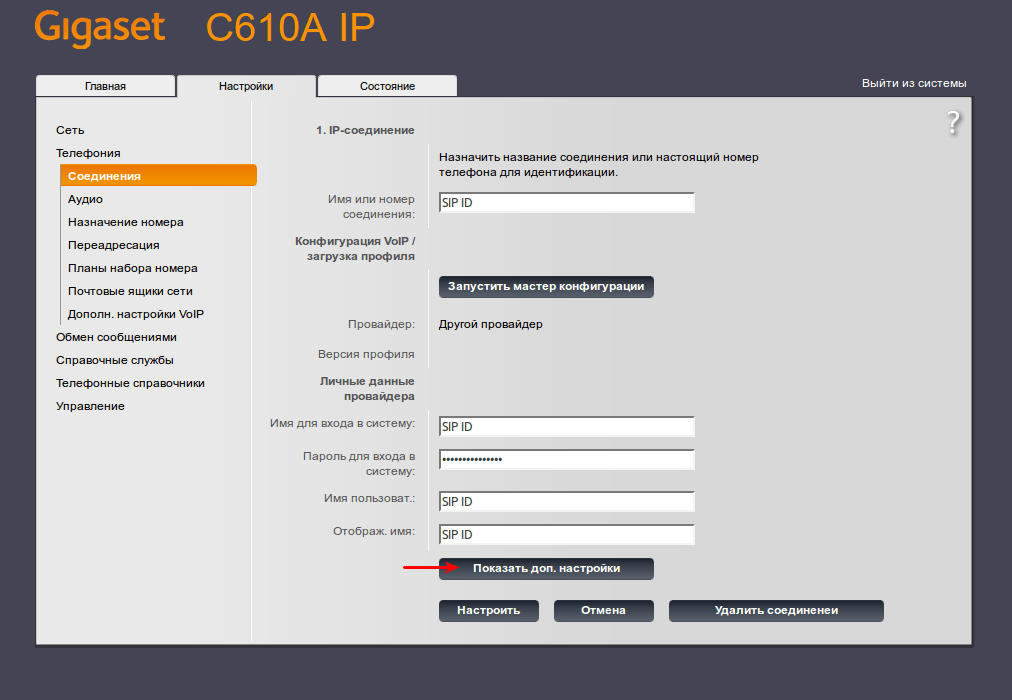This screenshot has width=1012, height=700.
Task: Select the Настройки tab
Action: (246, 86)
